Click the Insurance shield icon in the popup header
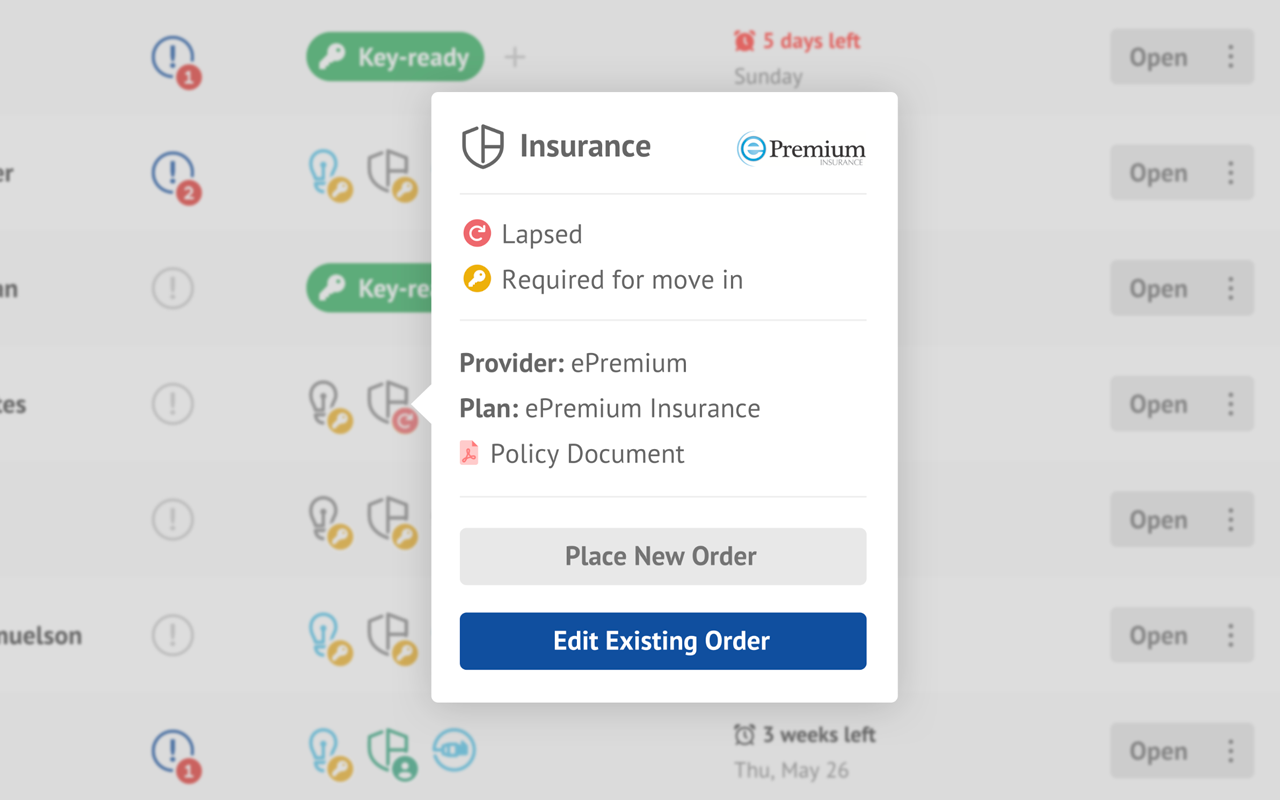1280x800 pixels. (x=482, y=147)
